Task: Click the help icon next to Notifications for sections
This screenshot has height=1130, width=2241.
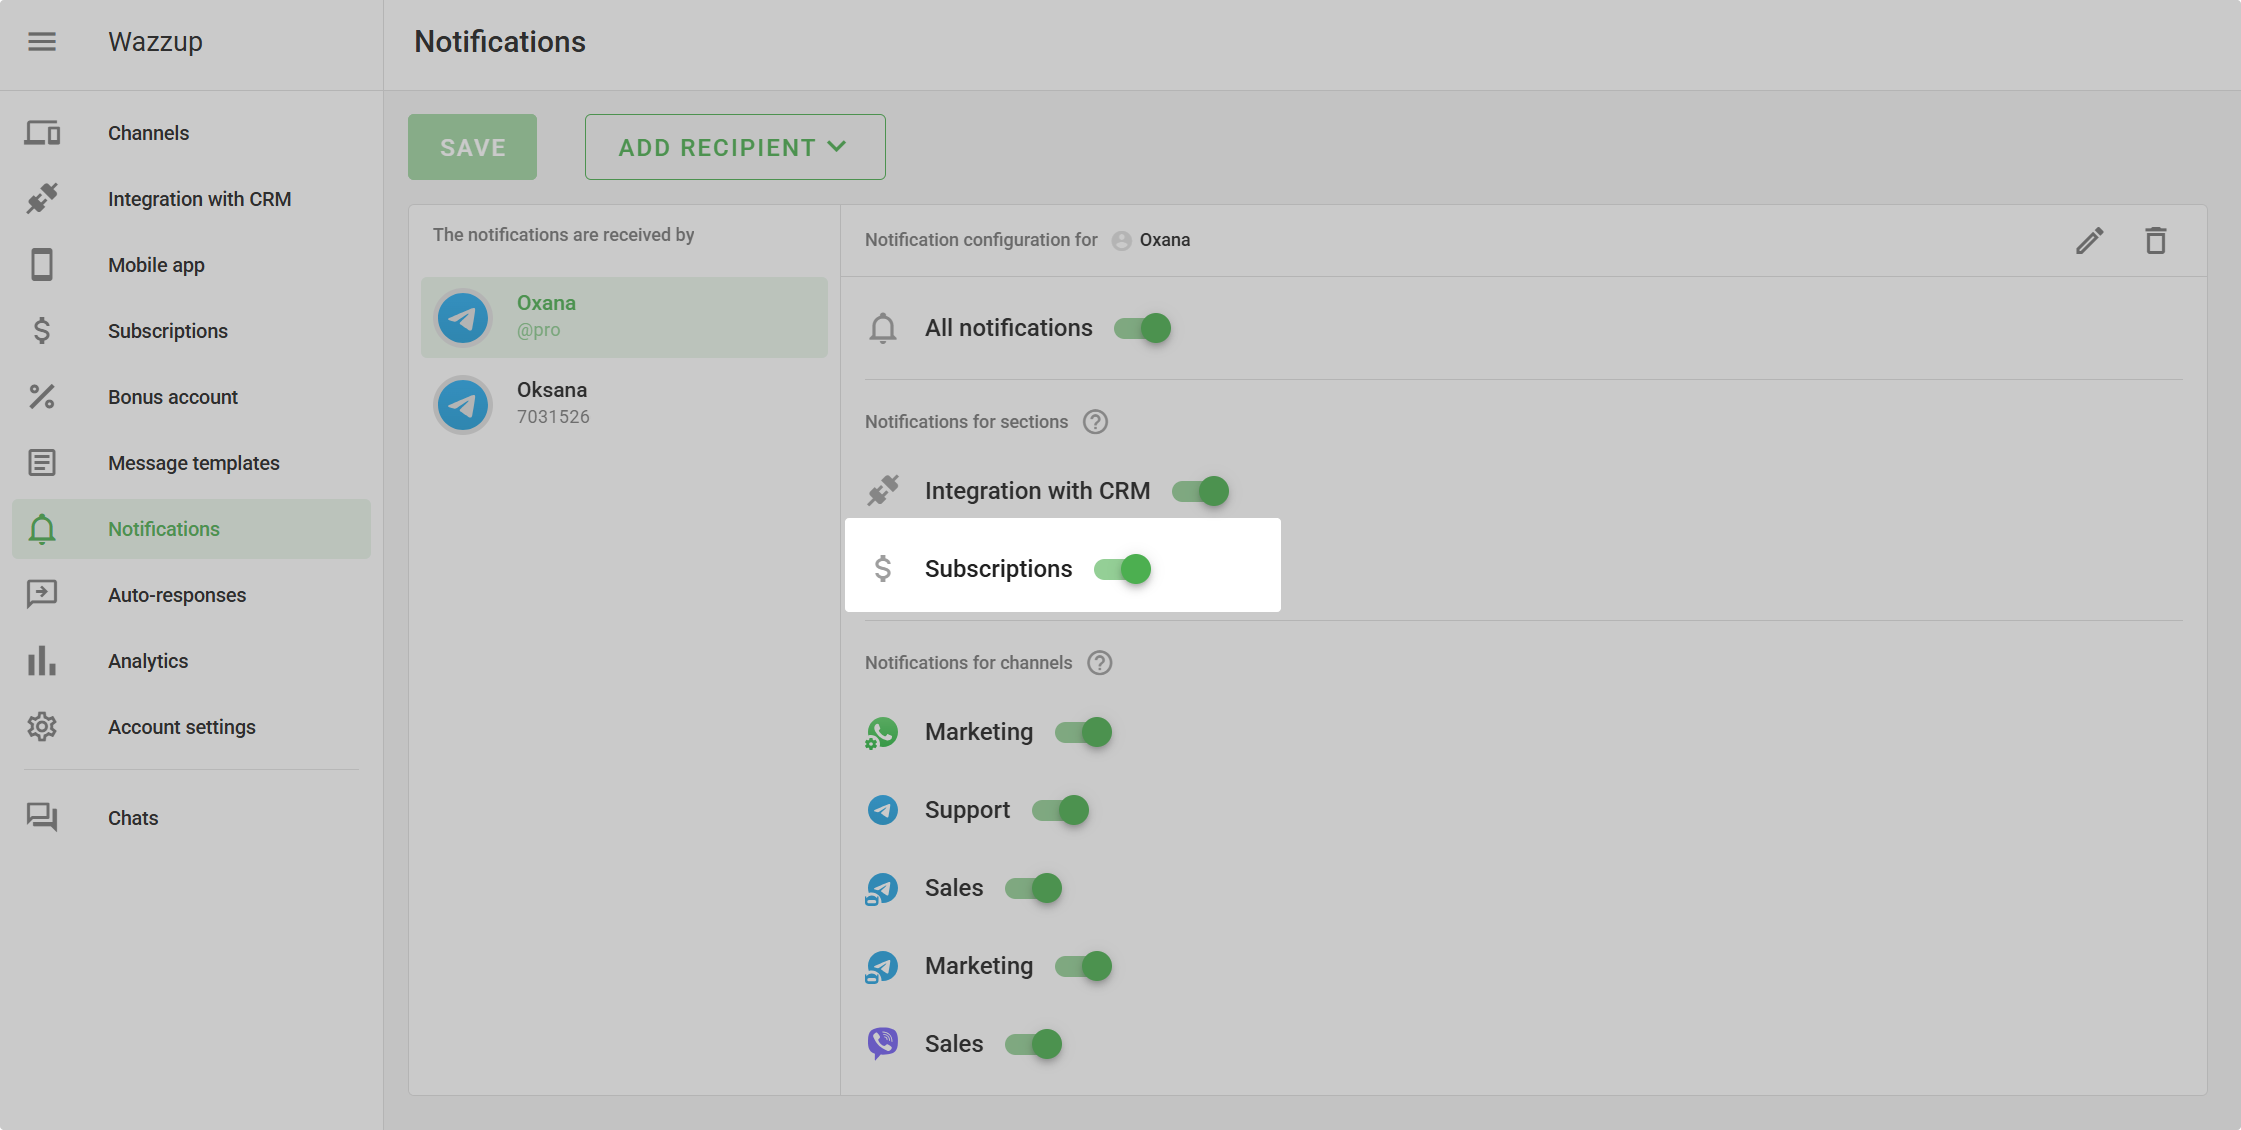Action: pos(1096,422)
